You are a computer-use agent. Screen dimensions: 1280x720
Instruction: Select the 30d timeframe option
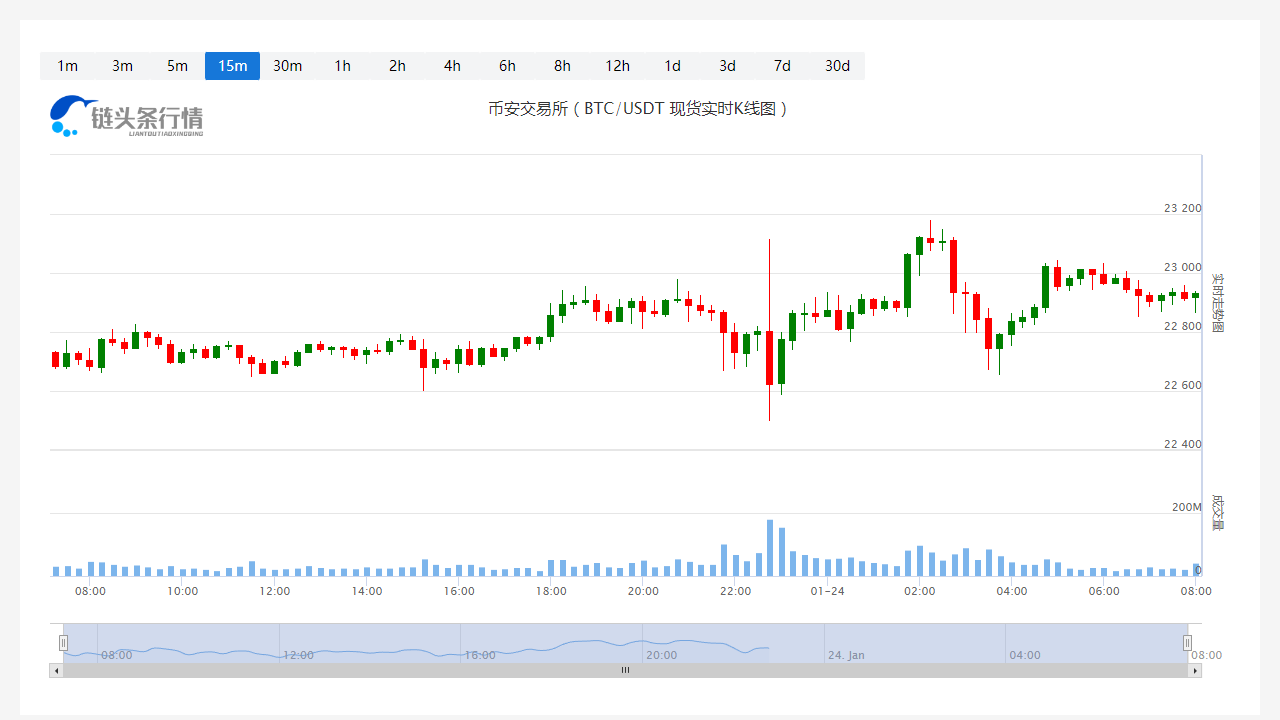tap(837, 65)
